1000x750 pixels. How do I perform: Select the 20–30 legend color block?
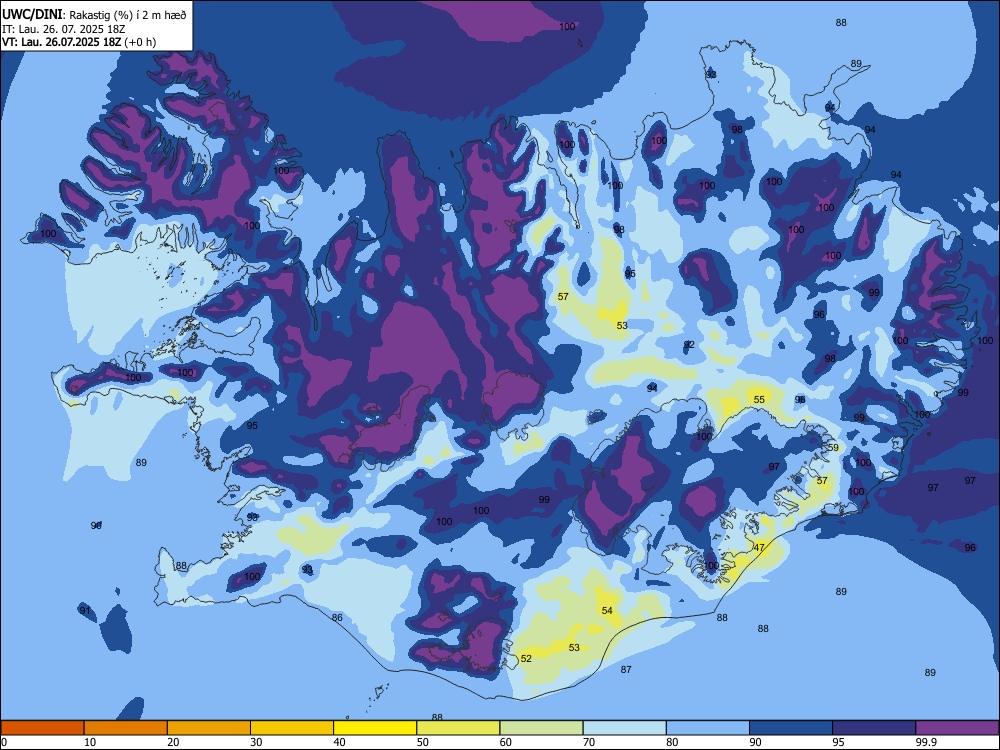[x=209, y=728]
